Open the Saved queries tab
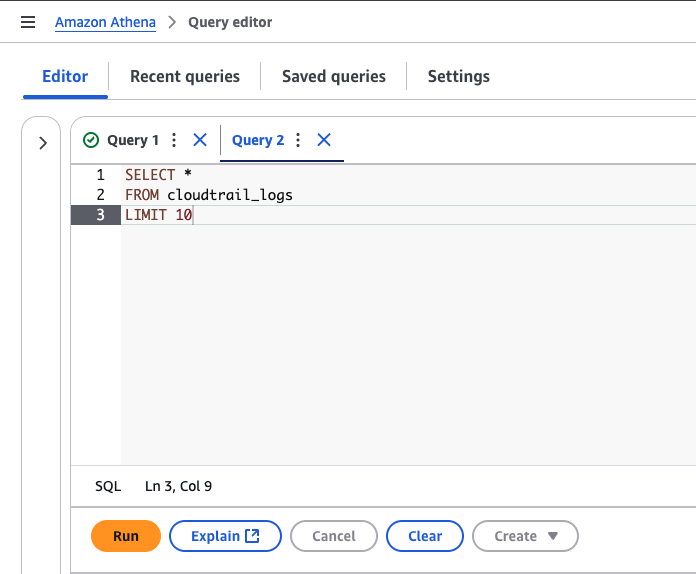The height and width of the screenshot is (574, 696). (334, 76)
